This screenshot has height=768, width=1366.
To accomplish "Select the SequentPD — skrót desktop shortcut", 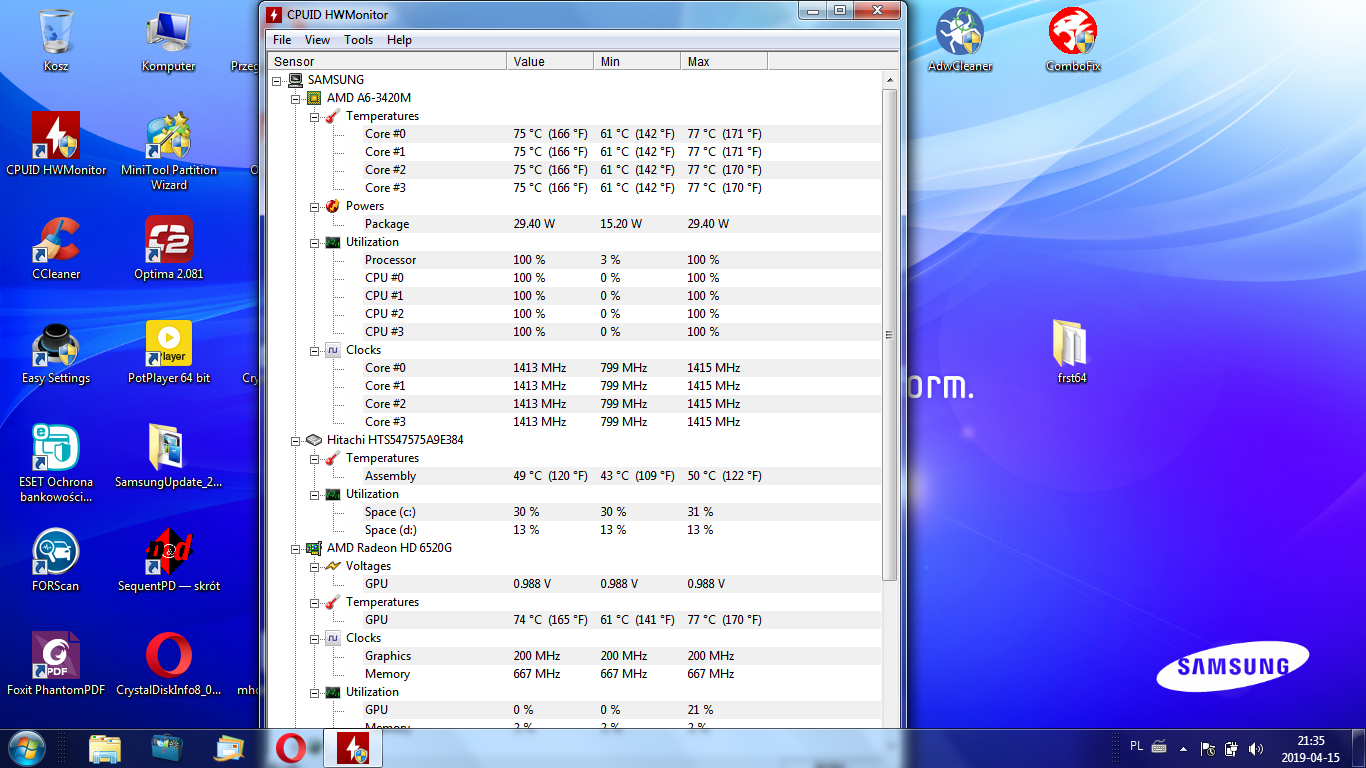I will (x=169, y=560).
